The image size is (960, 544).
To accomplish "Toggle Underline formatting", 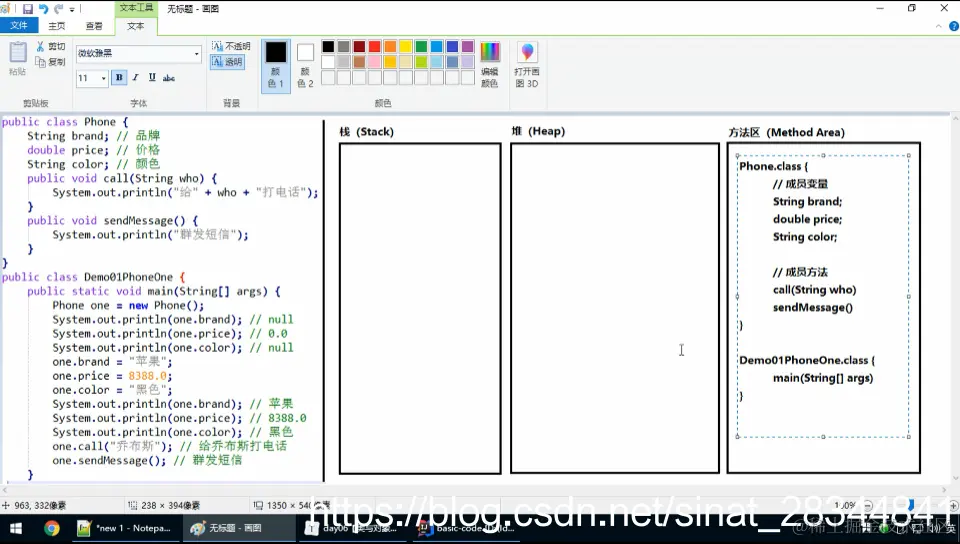I will 152,77.
